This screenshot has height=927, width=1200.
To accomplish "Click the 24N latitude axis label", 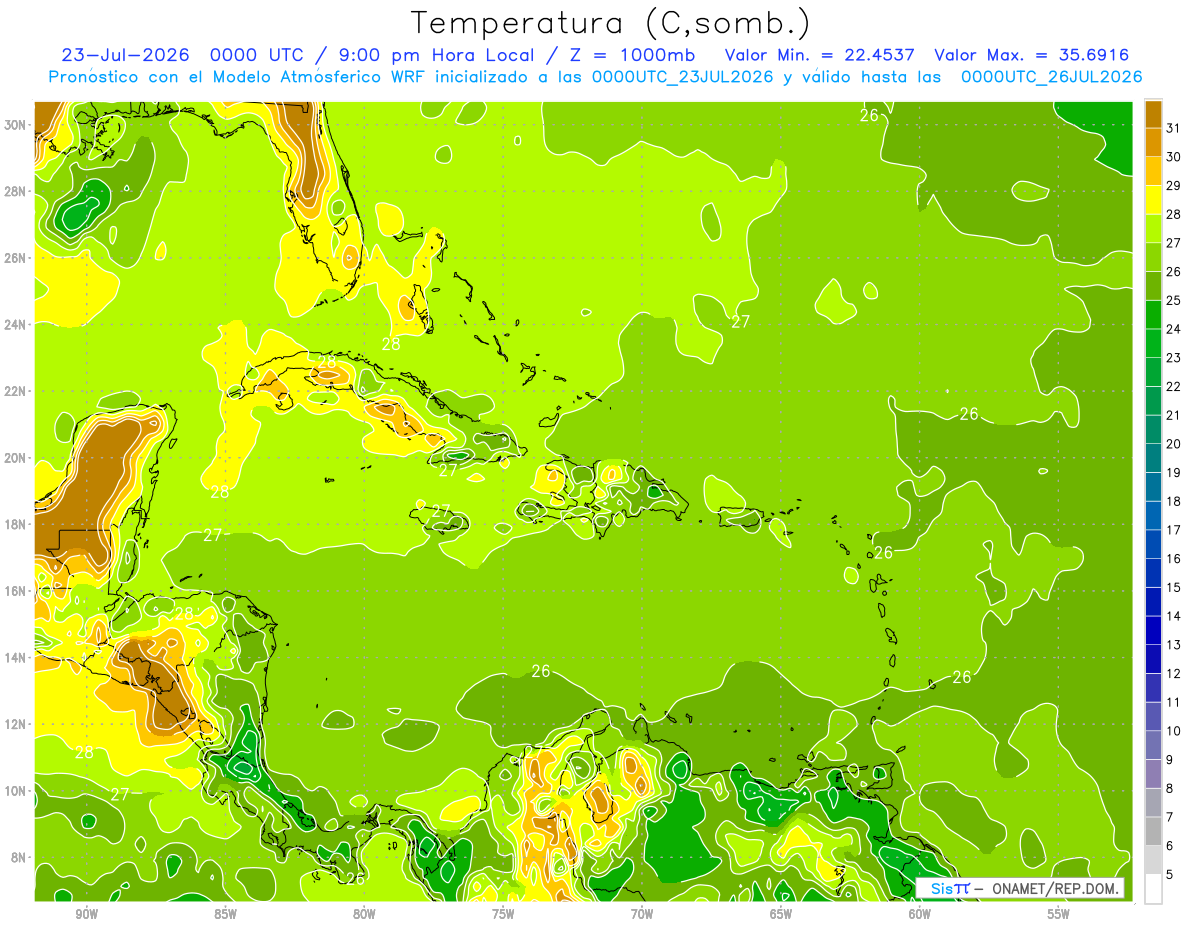I will click(x=16, y=324).
